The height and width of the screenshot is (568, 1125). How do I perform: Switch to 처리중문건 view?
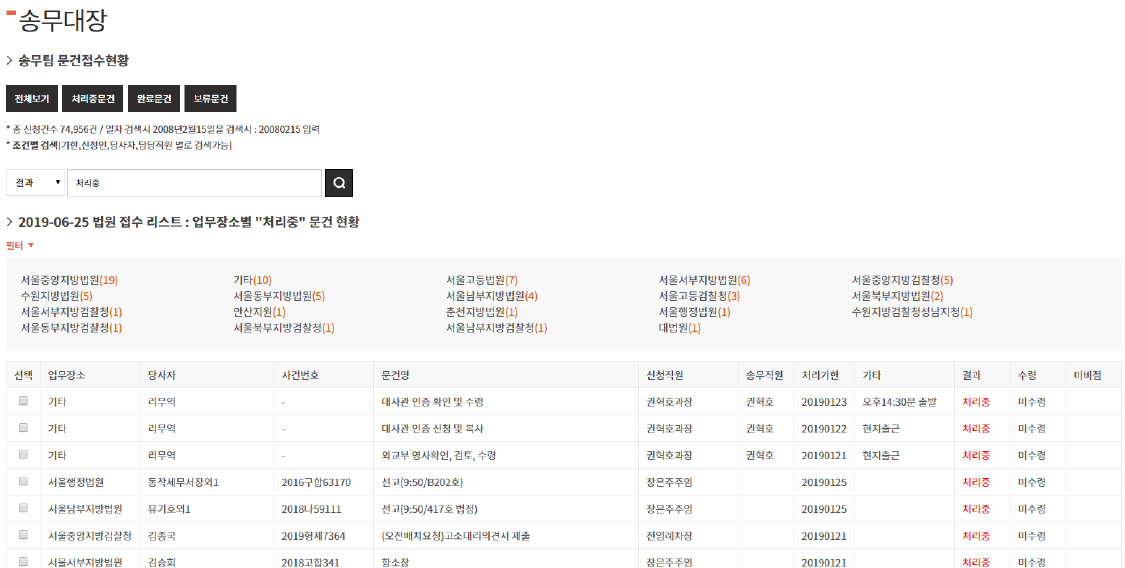coord(93,99)
